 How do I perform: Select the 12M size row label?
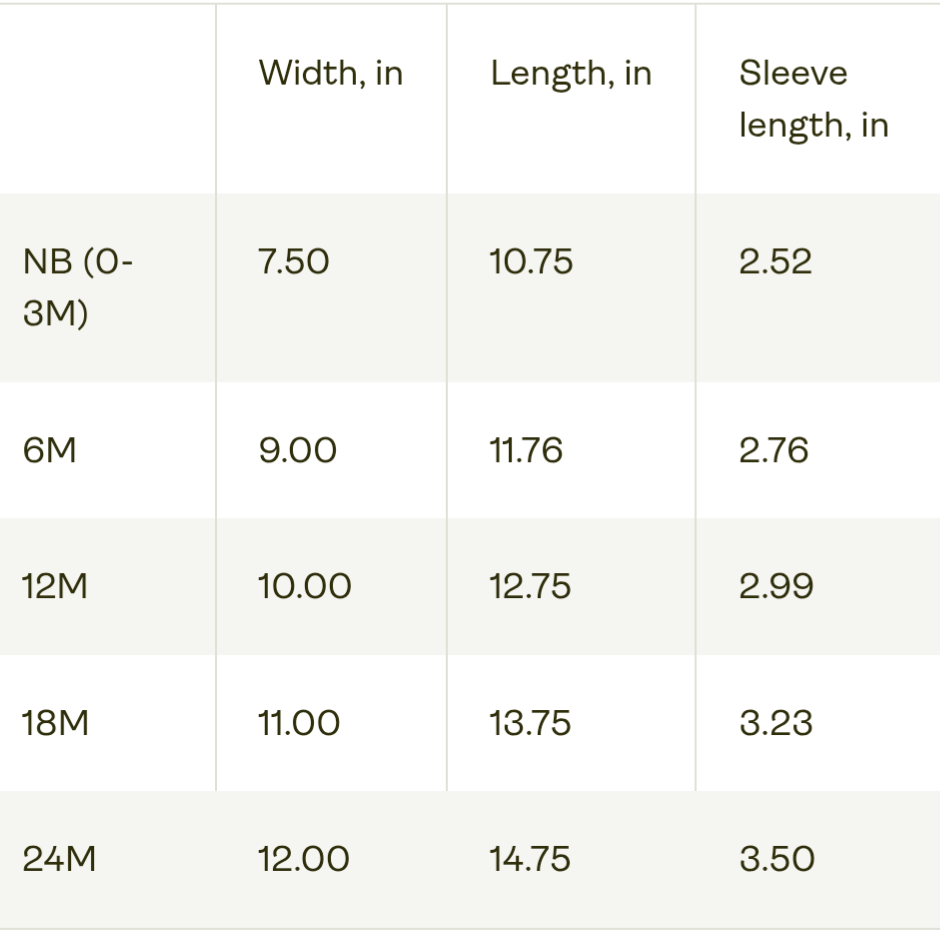coord(55,586)
